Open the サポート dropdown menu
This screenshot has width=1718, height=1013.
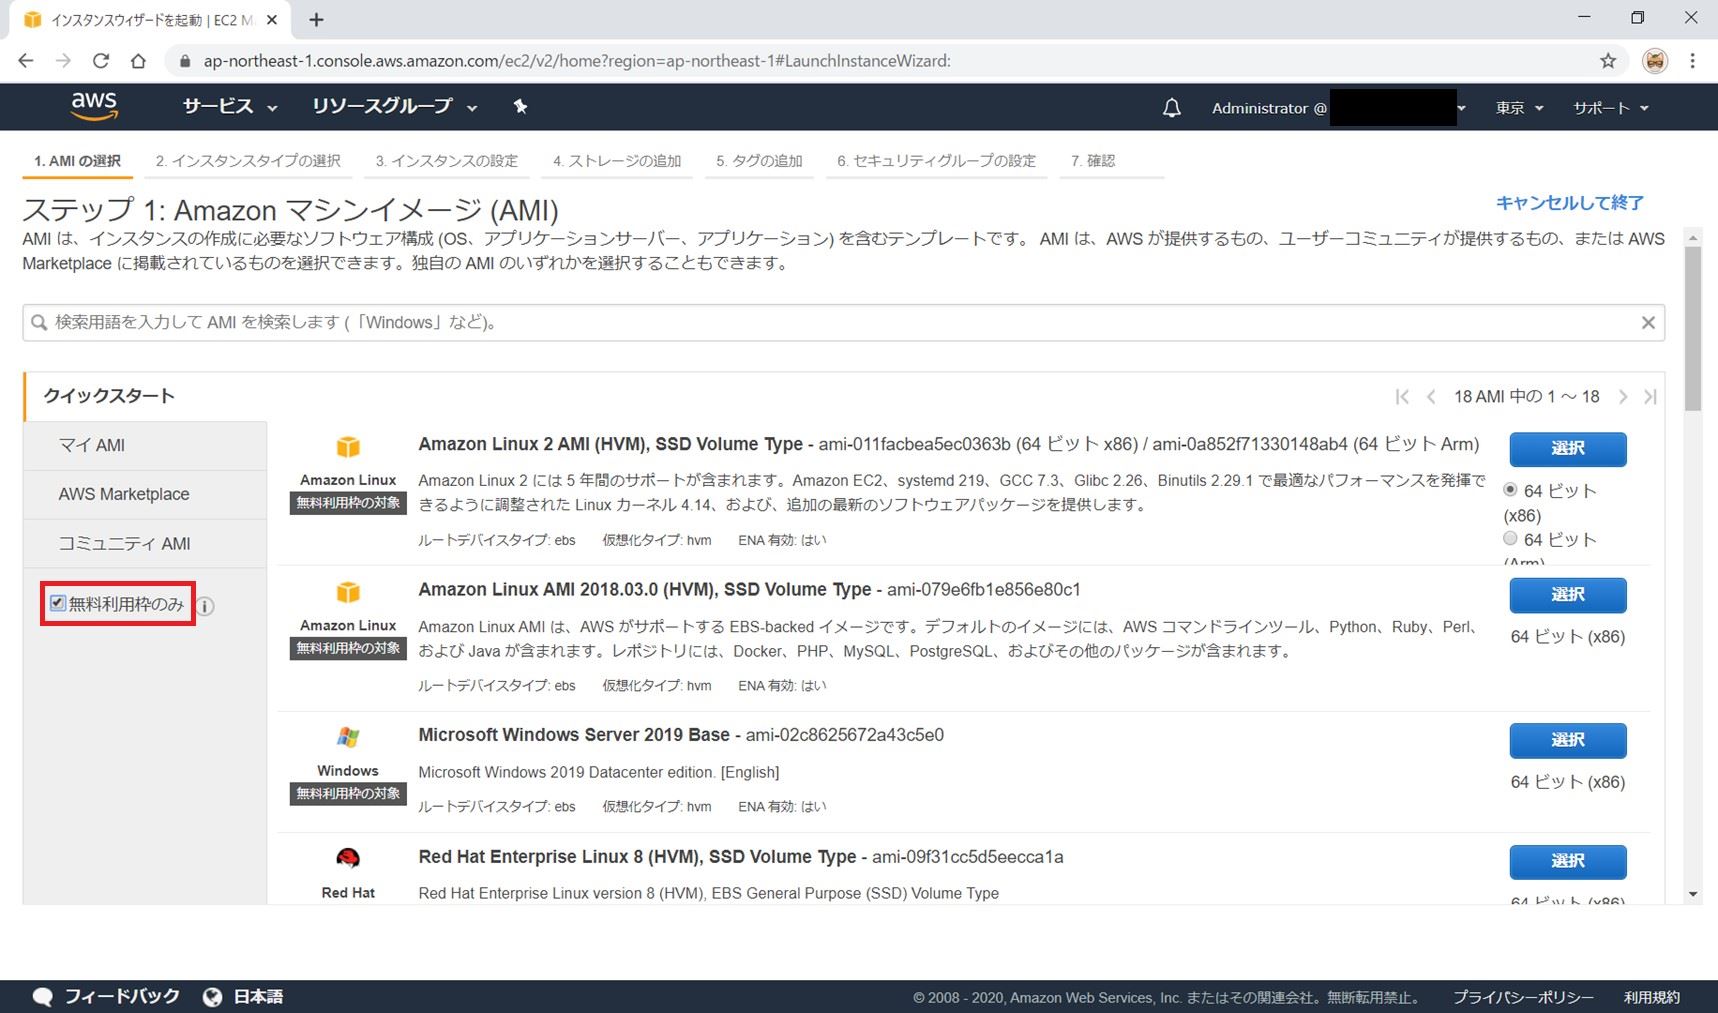coord(1611,108)
